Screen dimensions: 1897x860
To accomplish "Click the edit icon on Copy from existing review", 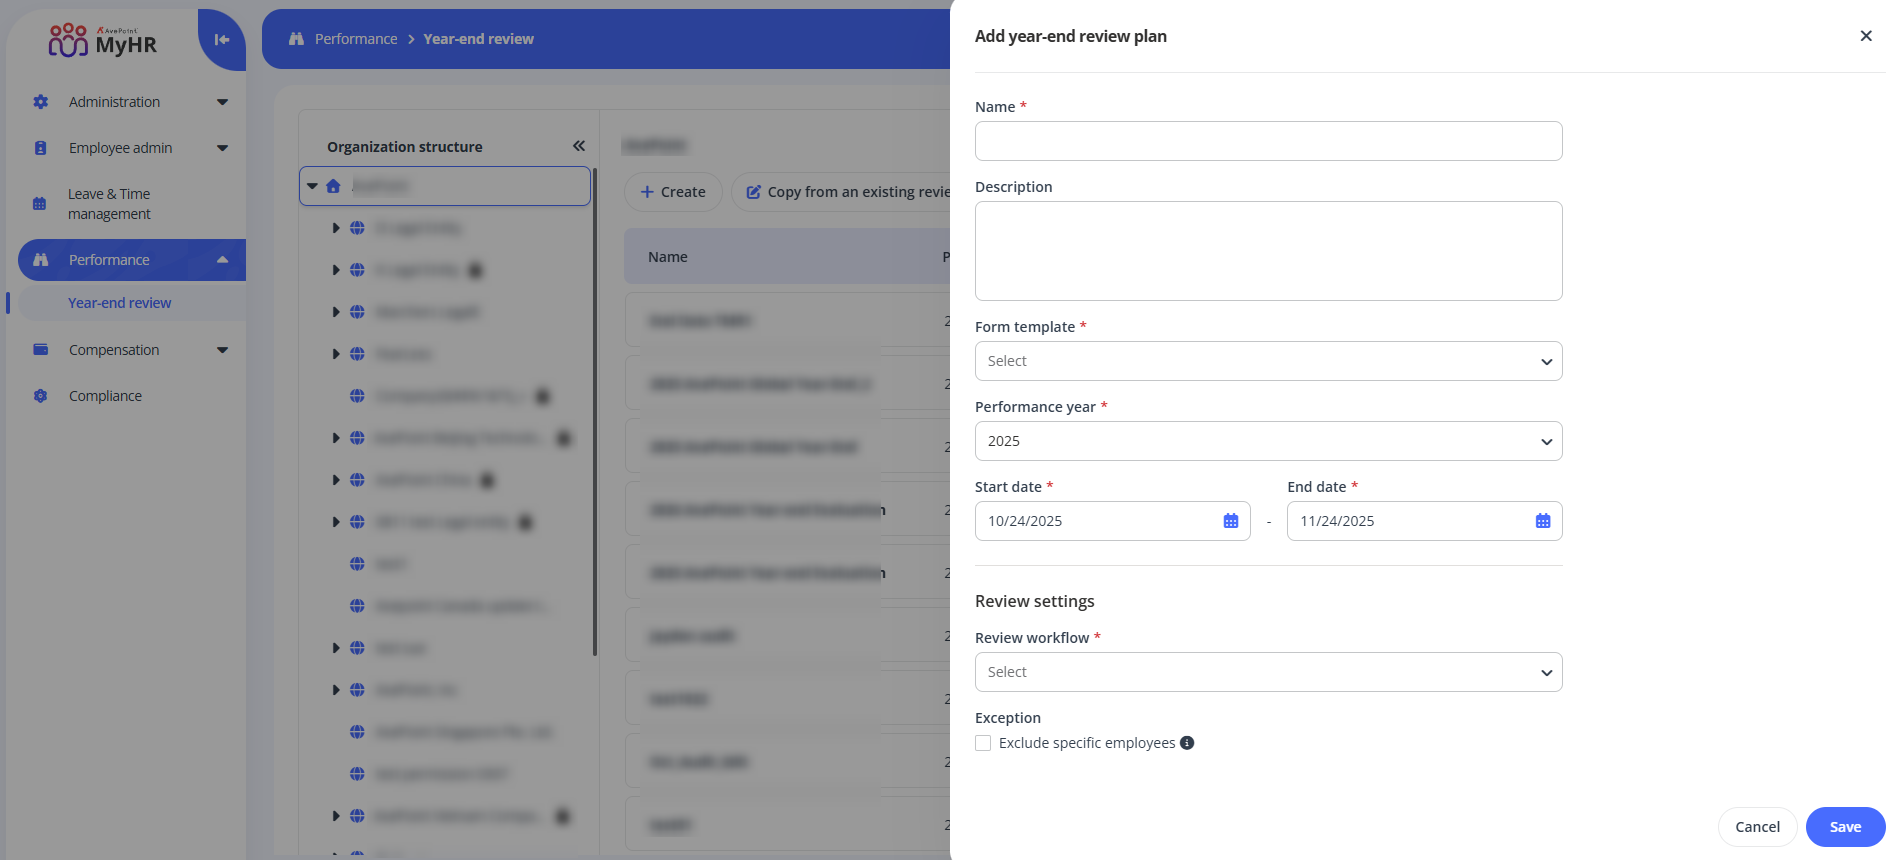I will [754, 192].
